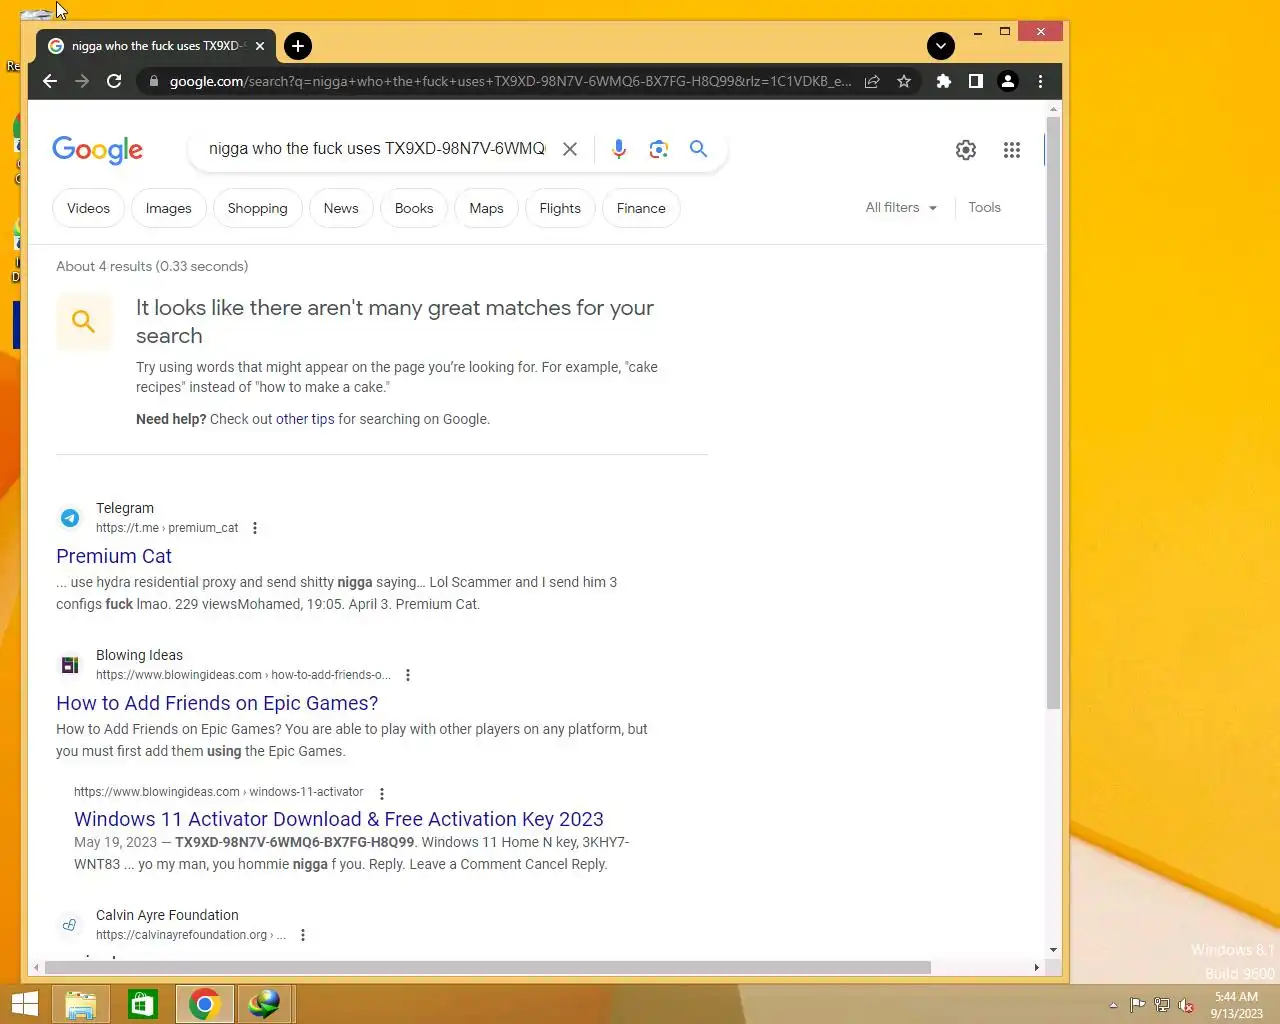Click the scroll-right arrow at bottom
Image resolution: width=1280 pixels, height=1024 pixels.
(1036, 967)
